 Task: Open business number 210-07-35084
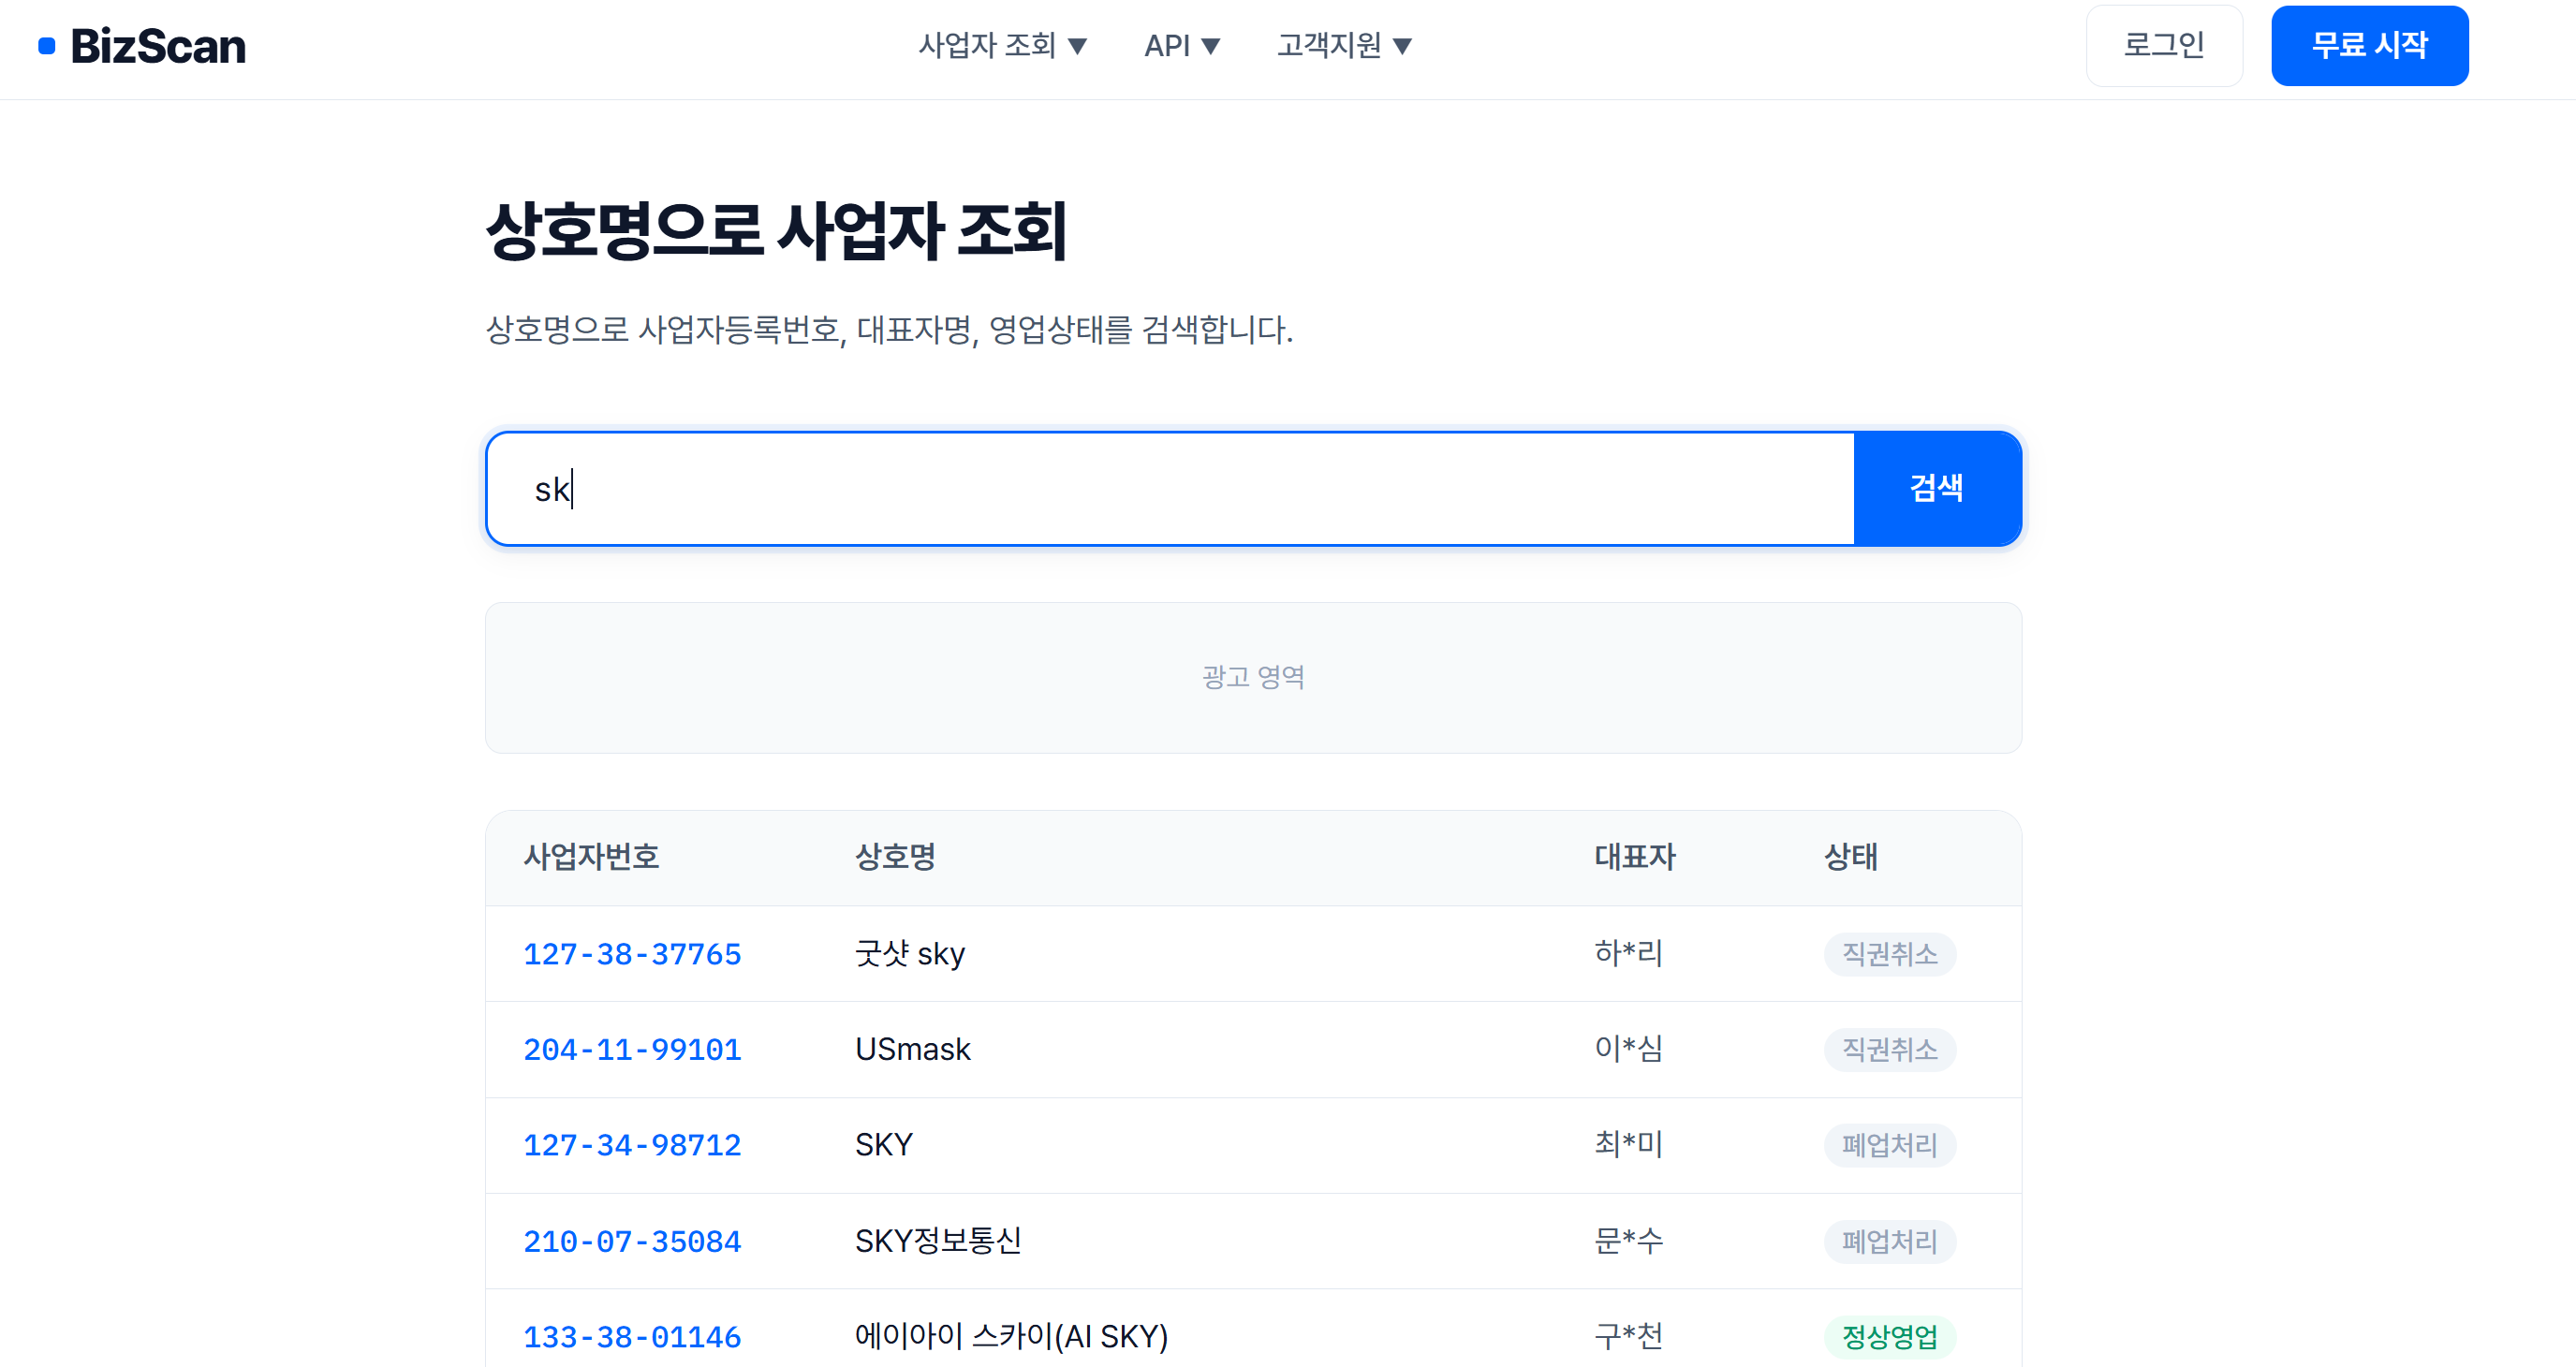pyautogui.click(x=632, y=1241)
